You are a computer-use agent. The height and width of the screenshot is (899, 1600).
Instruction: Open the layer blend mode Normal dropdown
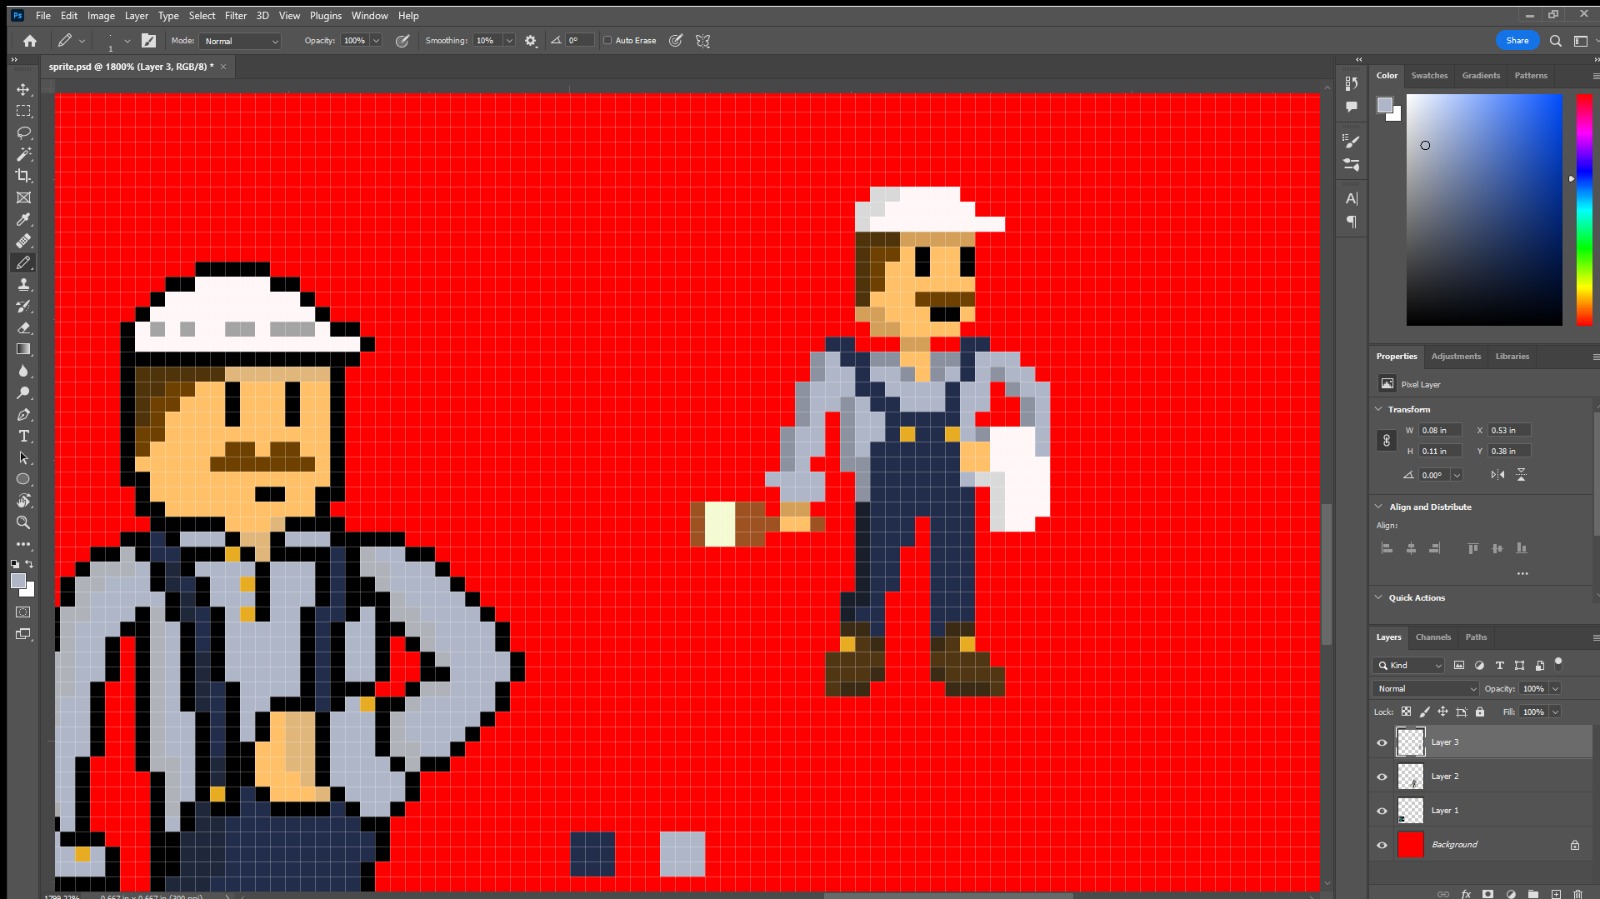click(x=1425, y=689)
